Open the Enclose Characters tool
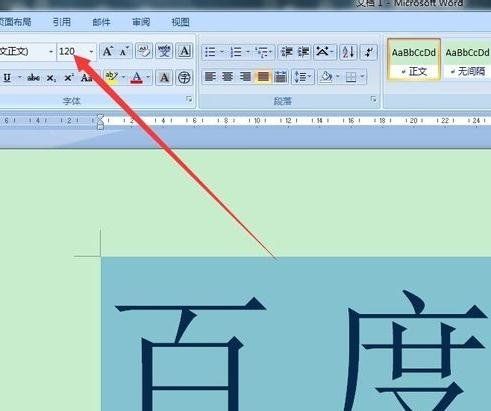Viewport: 491px width, 411px height. (x=184, y=78)
